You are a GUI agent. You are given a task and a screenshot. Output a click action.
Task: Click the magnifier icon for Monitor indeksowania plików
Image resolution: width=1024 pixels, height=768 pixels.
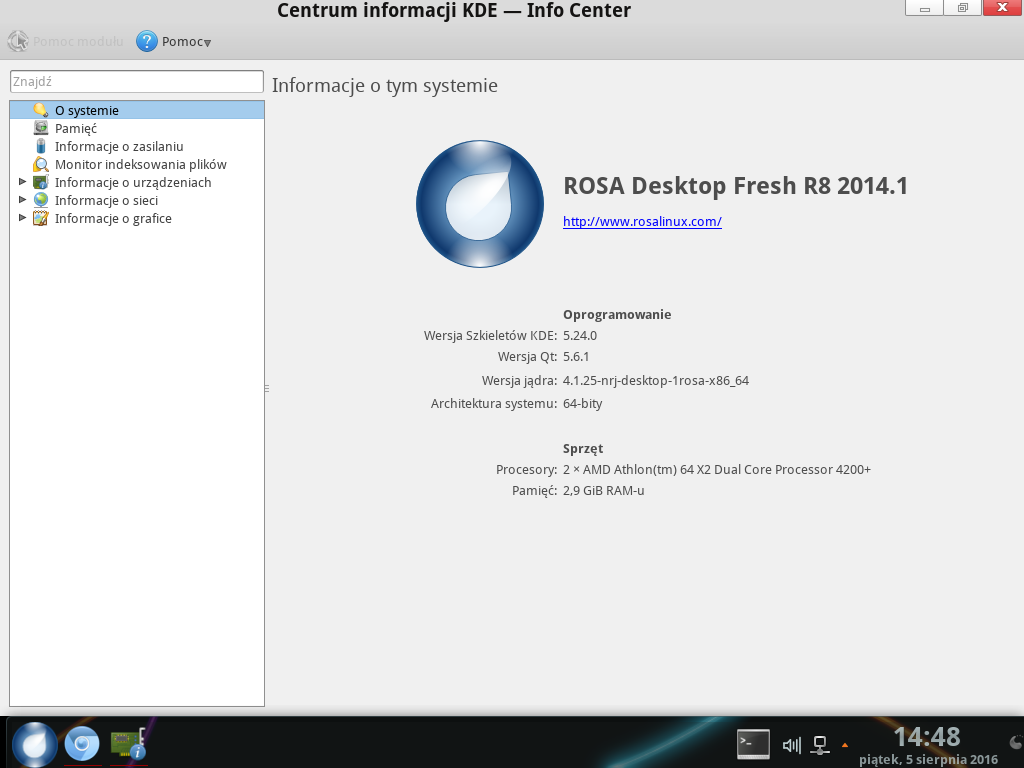tap(40, 164)
